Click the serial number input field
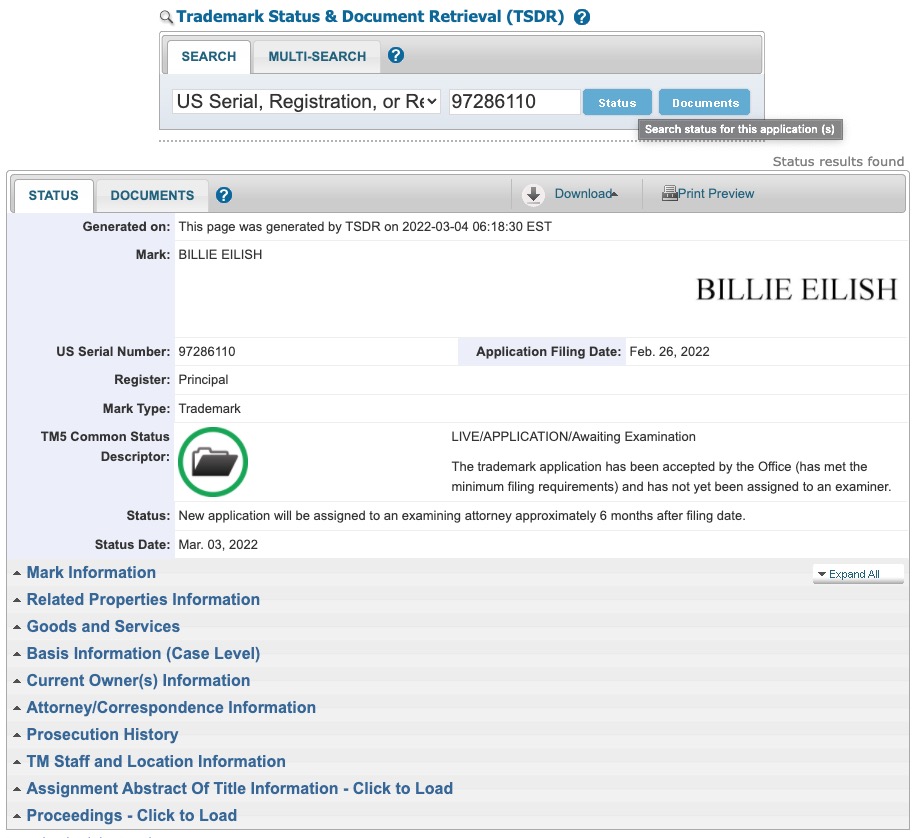 tap(514, 101)
